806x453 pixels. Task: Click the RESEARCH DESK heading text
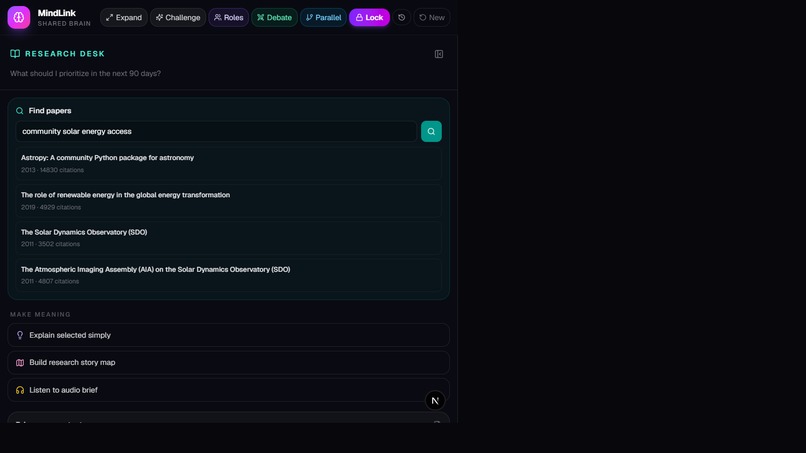(65, 53)
